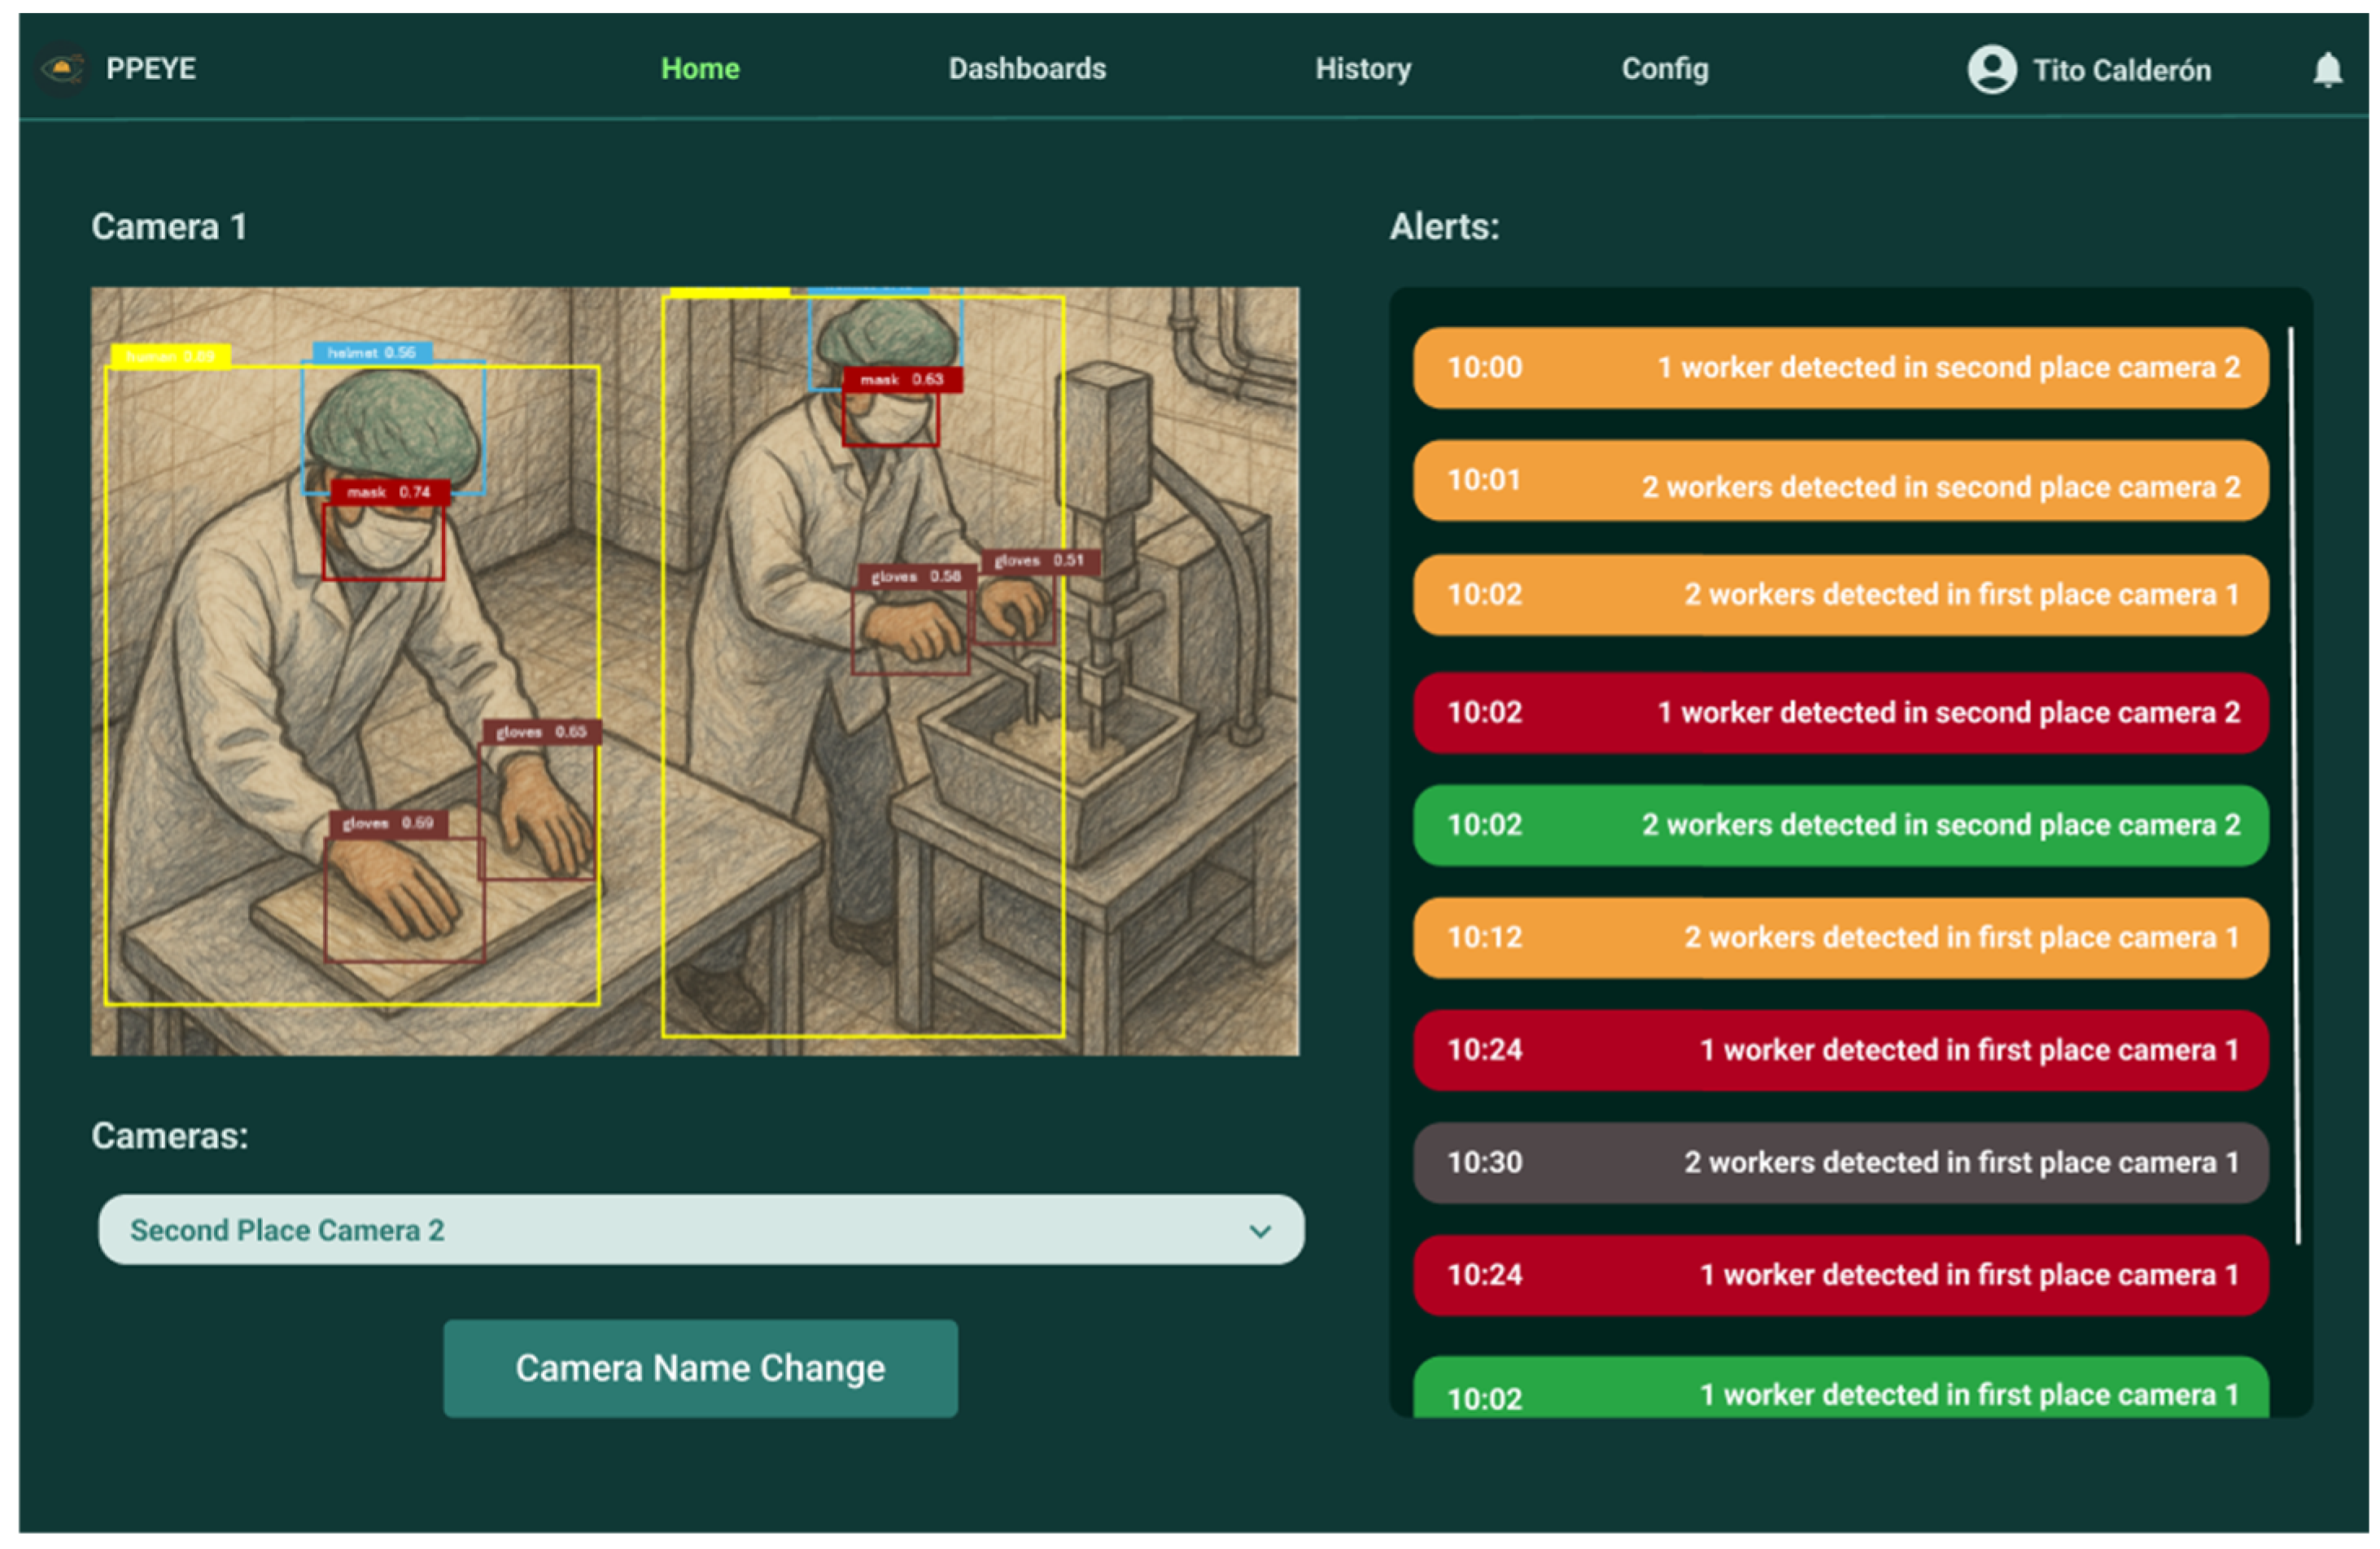Click the Camera 1 video feed
The image size is (2380, 1549).
coord(694,671)
